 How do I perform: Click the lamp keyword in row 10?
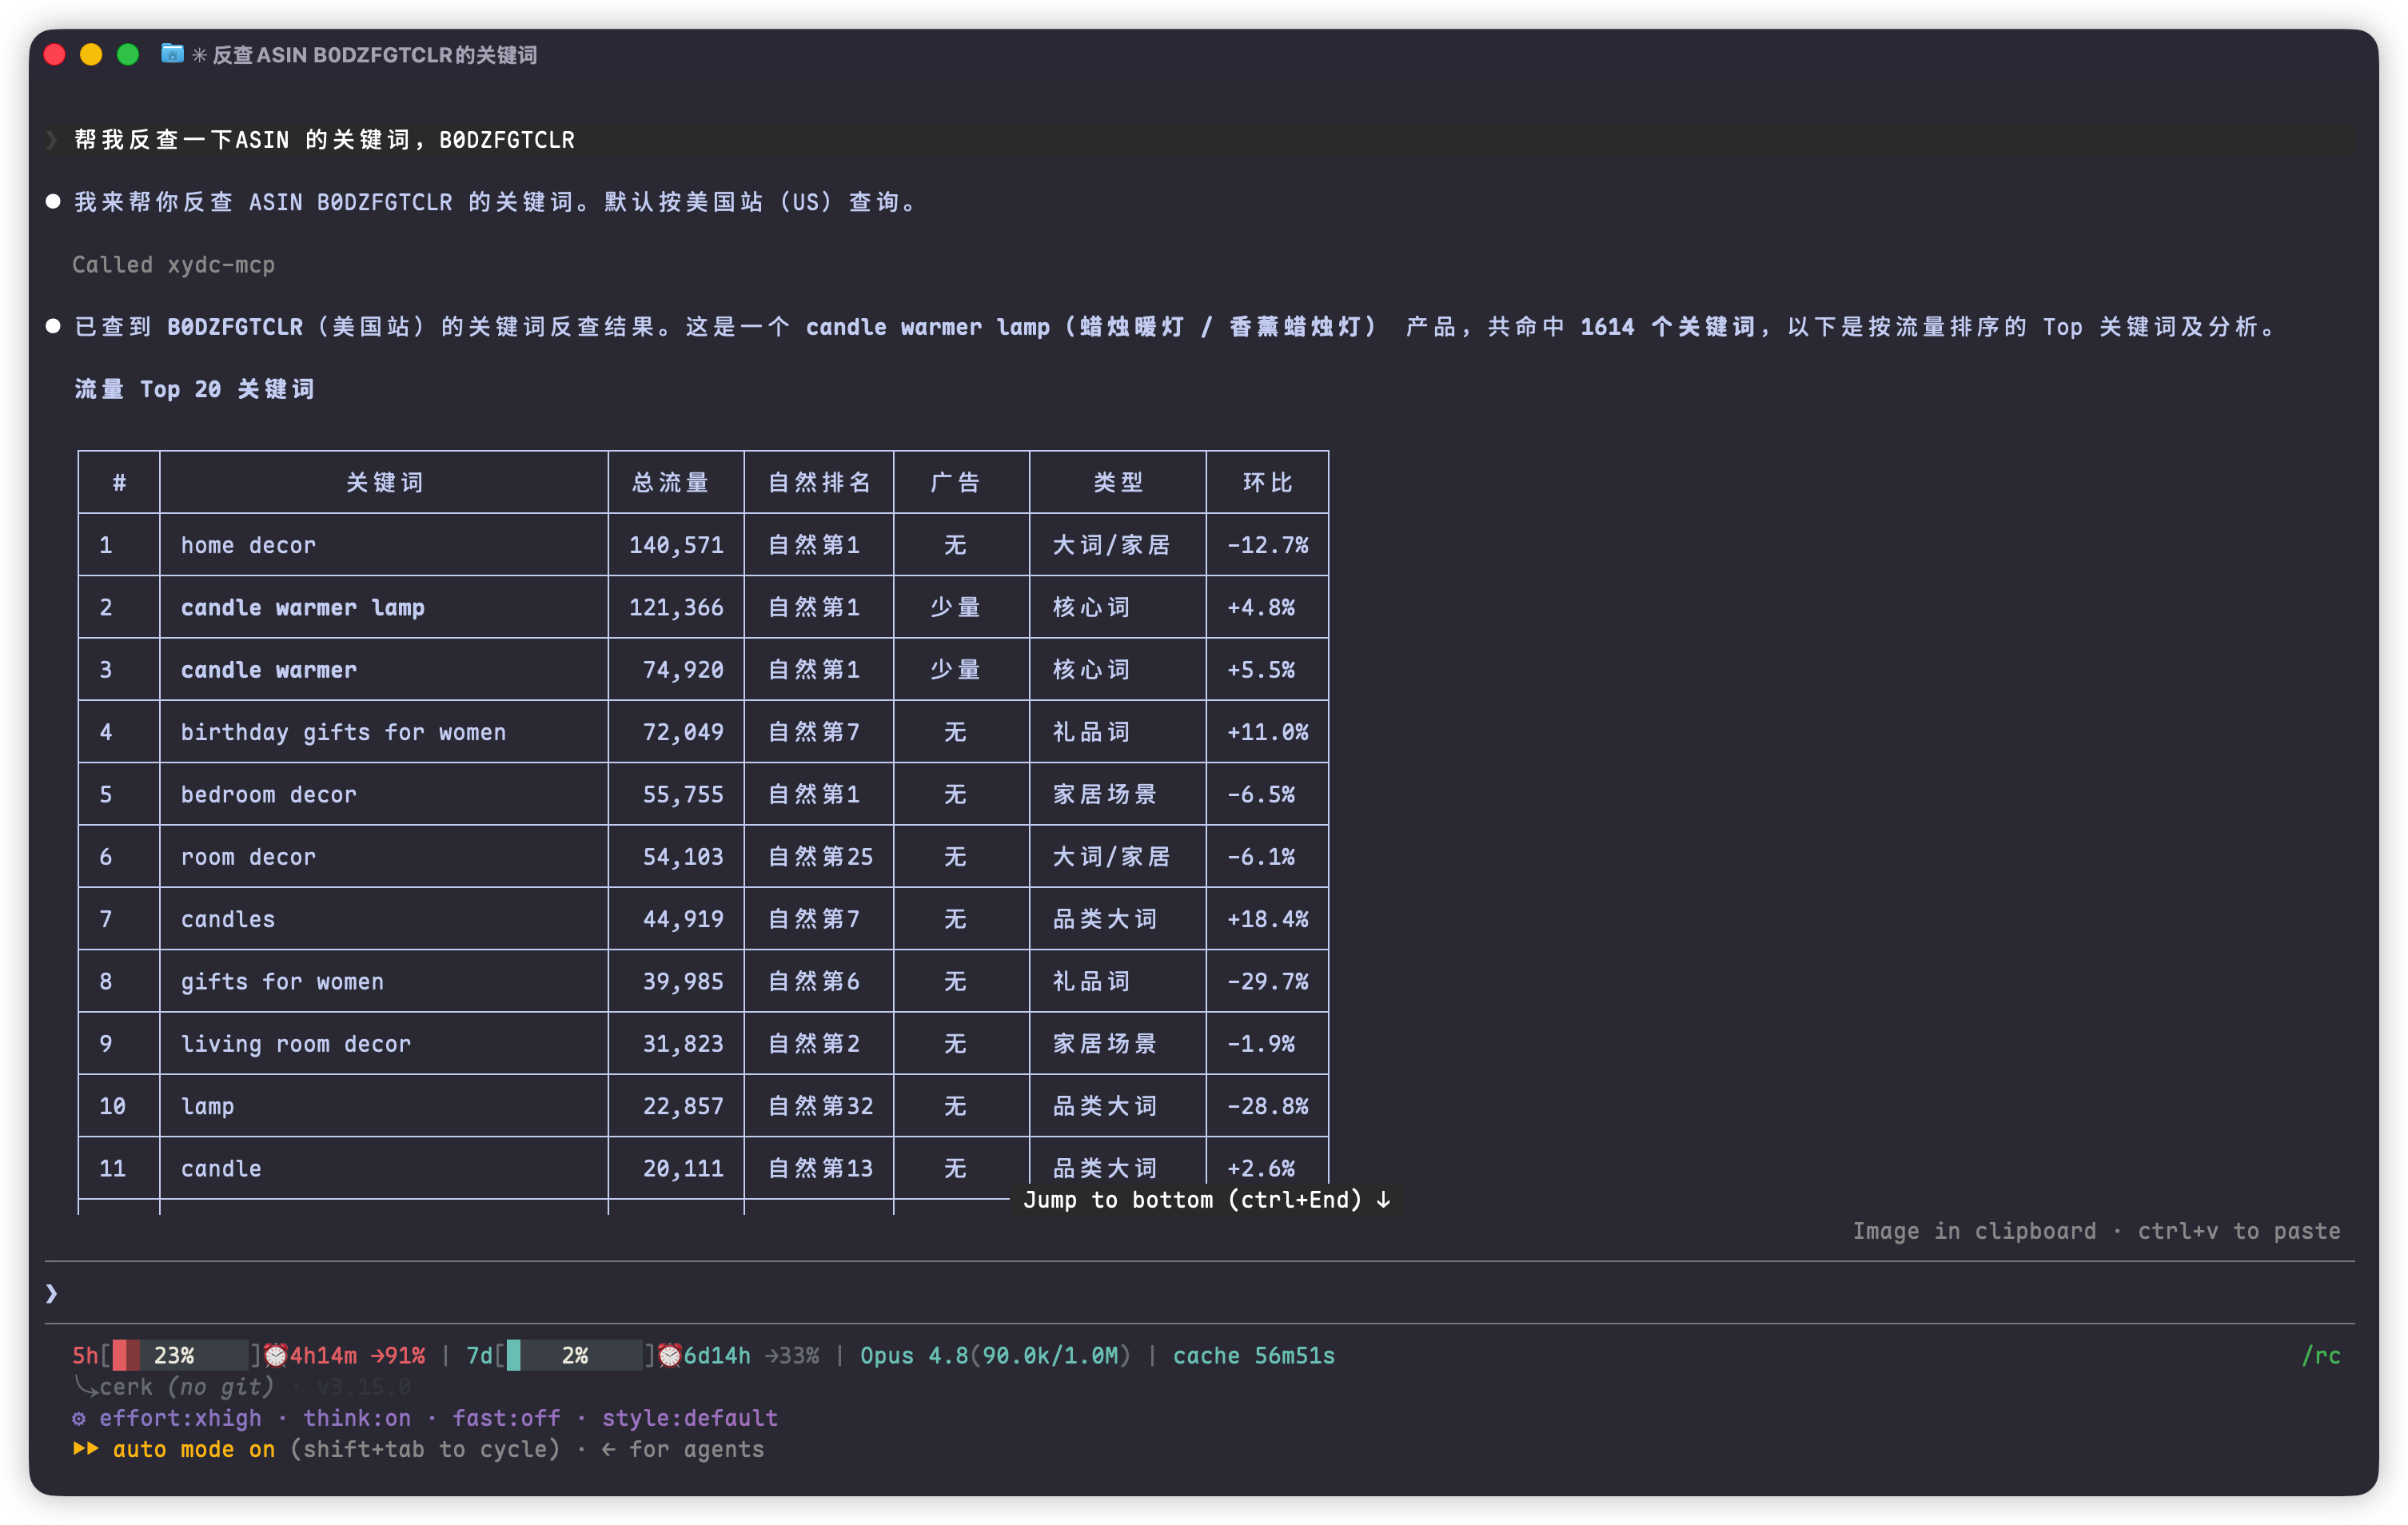[207, 1106]
